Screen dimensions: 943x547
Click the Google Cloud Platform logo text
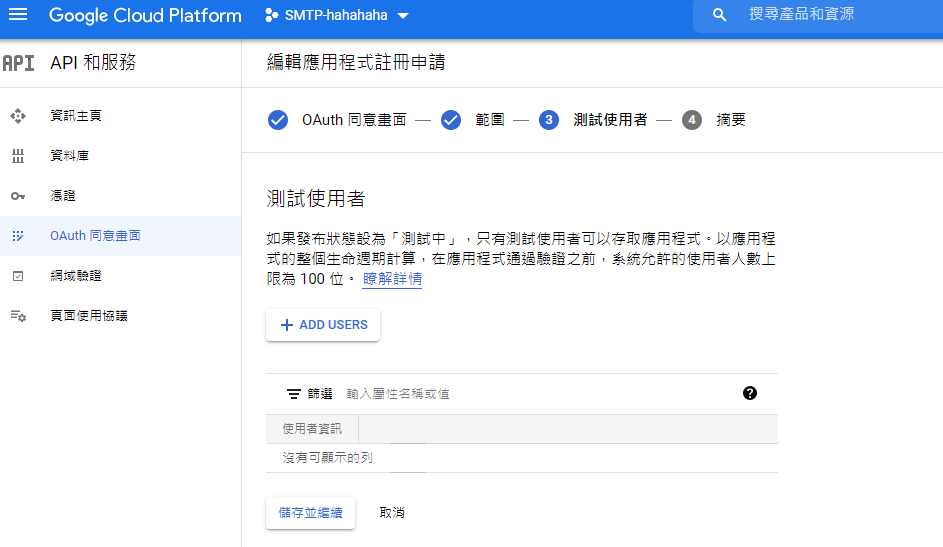click(145, 15)
